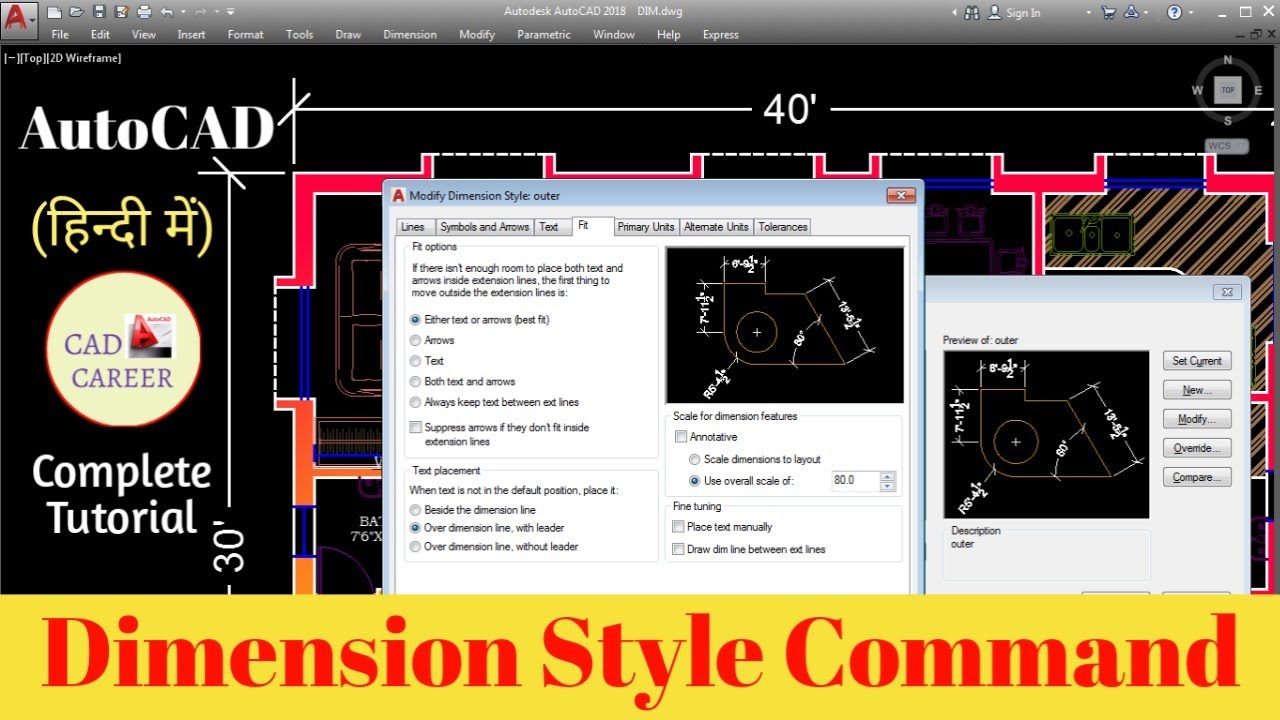This screenshot has width=1280, height=720.
Task: Expand the InfoCenter search arrow
Action: 953,12
